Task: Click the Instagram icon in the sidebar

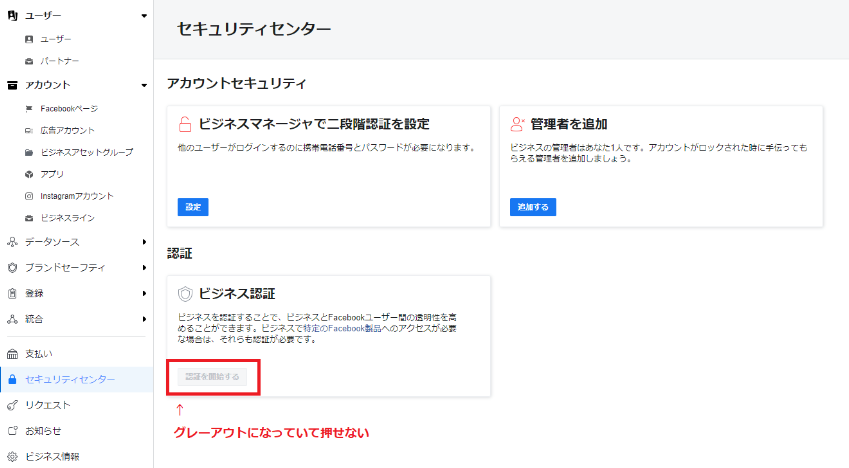Action: click(29, 196)
